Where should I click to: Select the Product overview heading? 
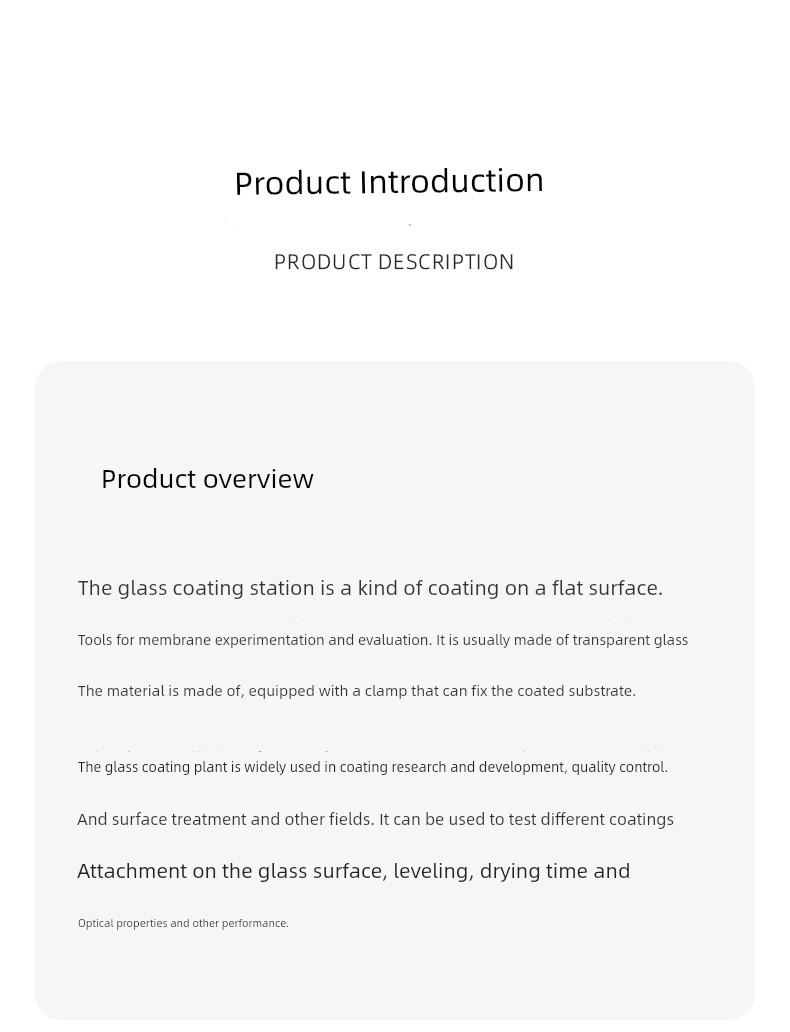207,478
